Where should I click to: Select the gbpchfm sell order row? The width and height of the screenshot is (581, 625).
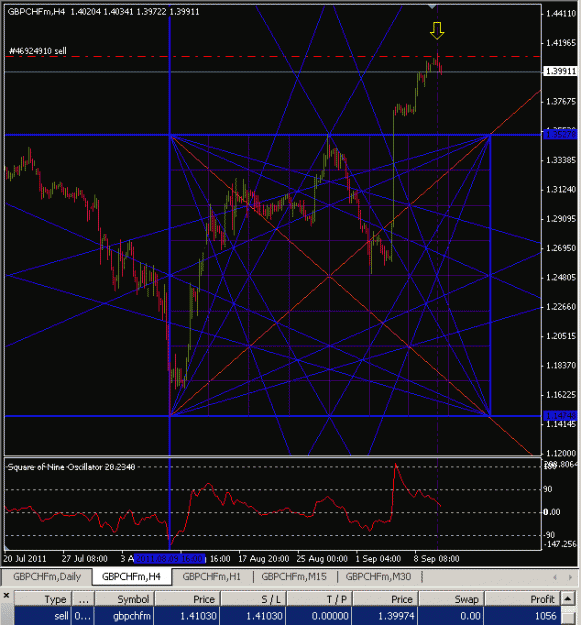(287, 616)
